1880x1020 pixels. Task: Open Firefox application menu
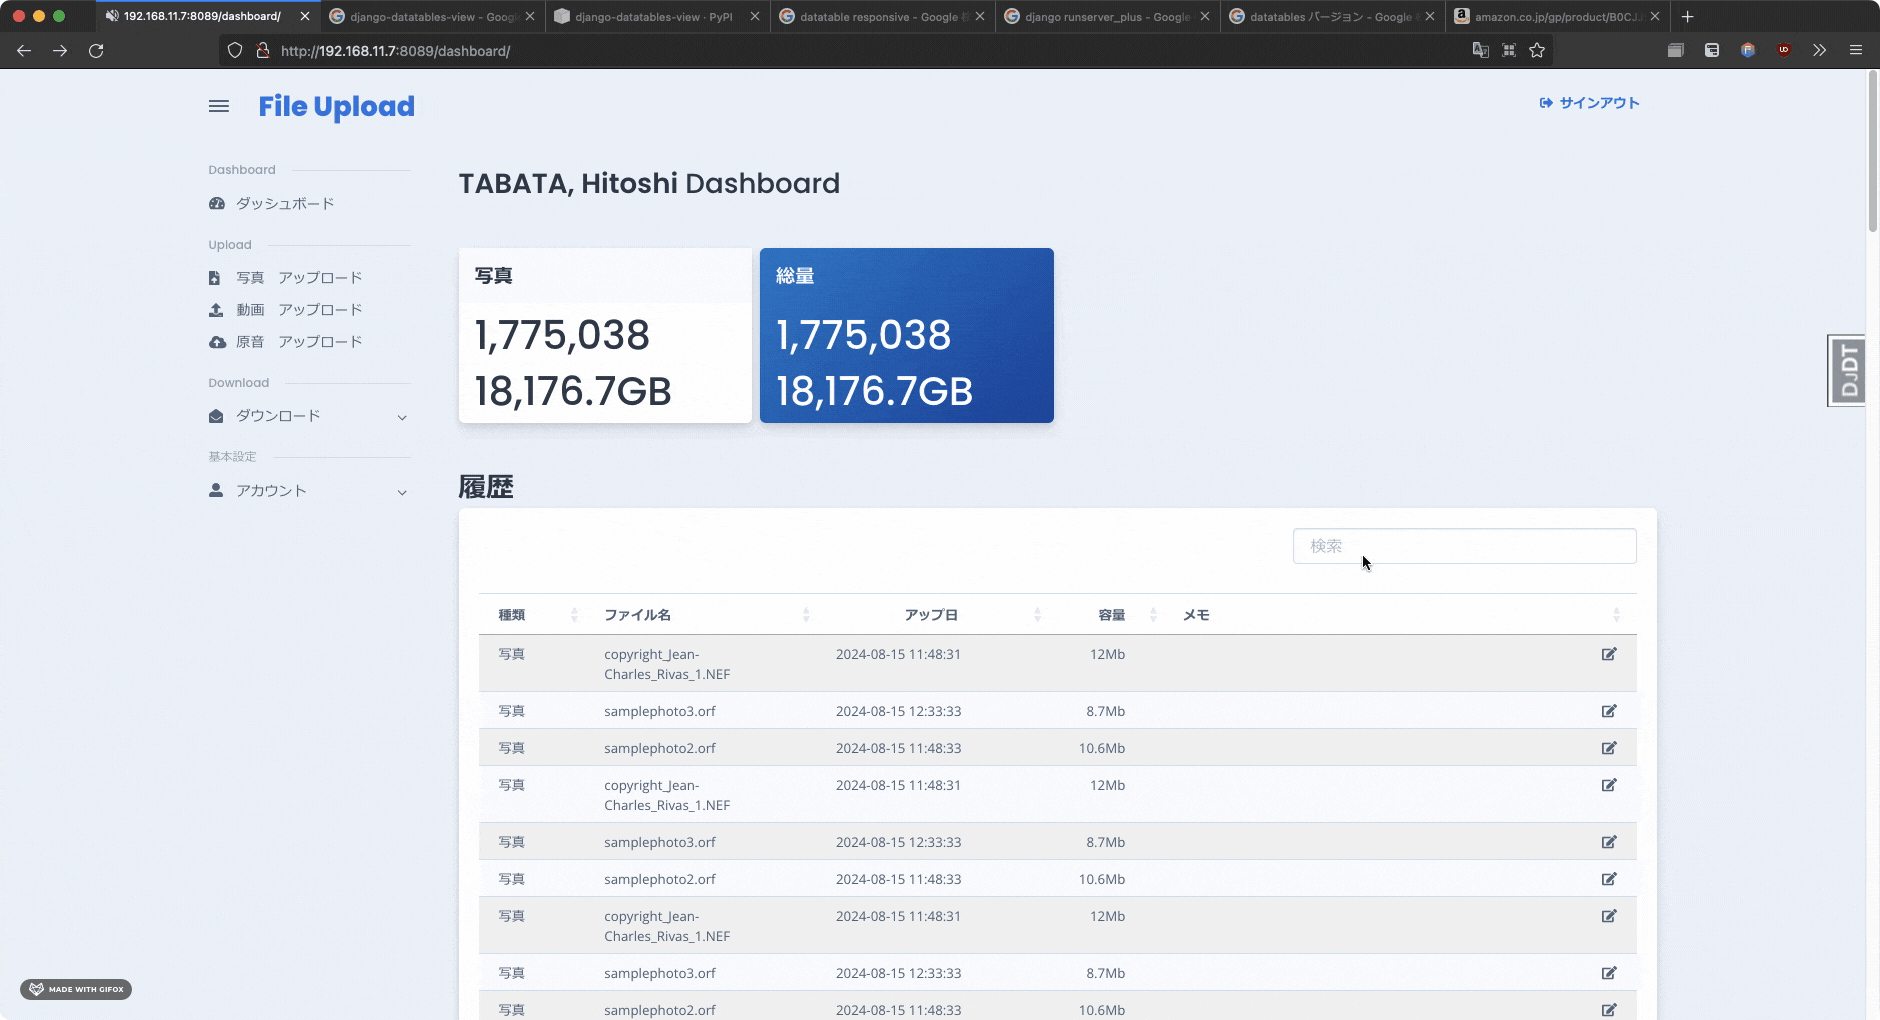pyautogui.click(x=1856, y=50)
